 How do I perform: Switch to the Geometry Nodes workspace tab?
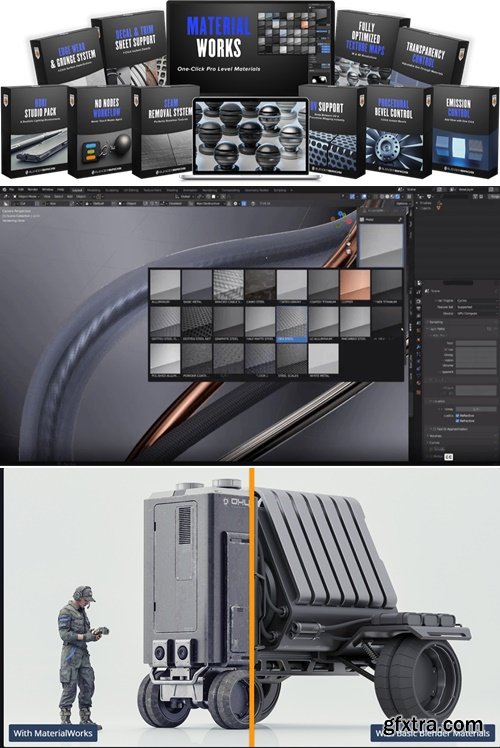pos(257,190)
